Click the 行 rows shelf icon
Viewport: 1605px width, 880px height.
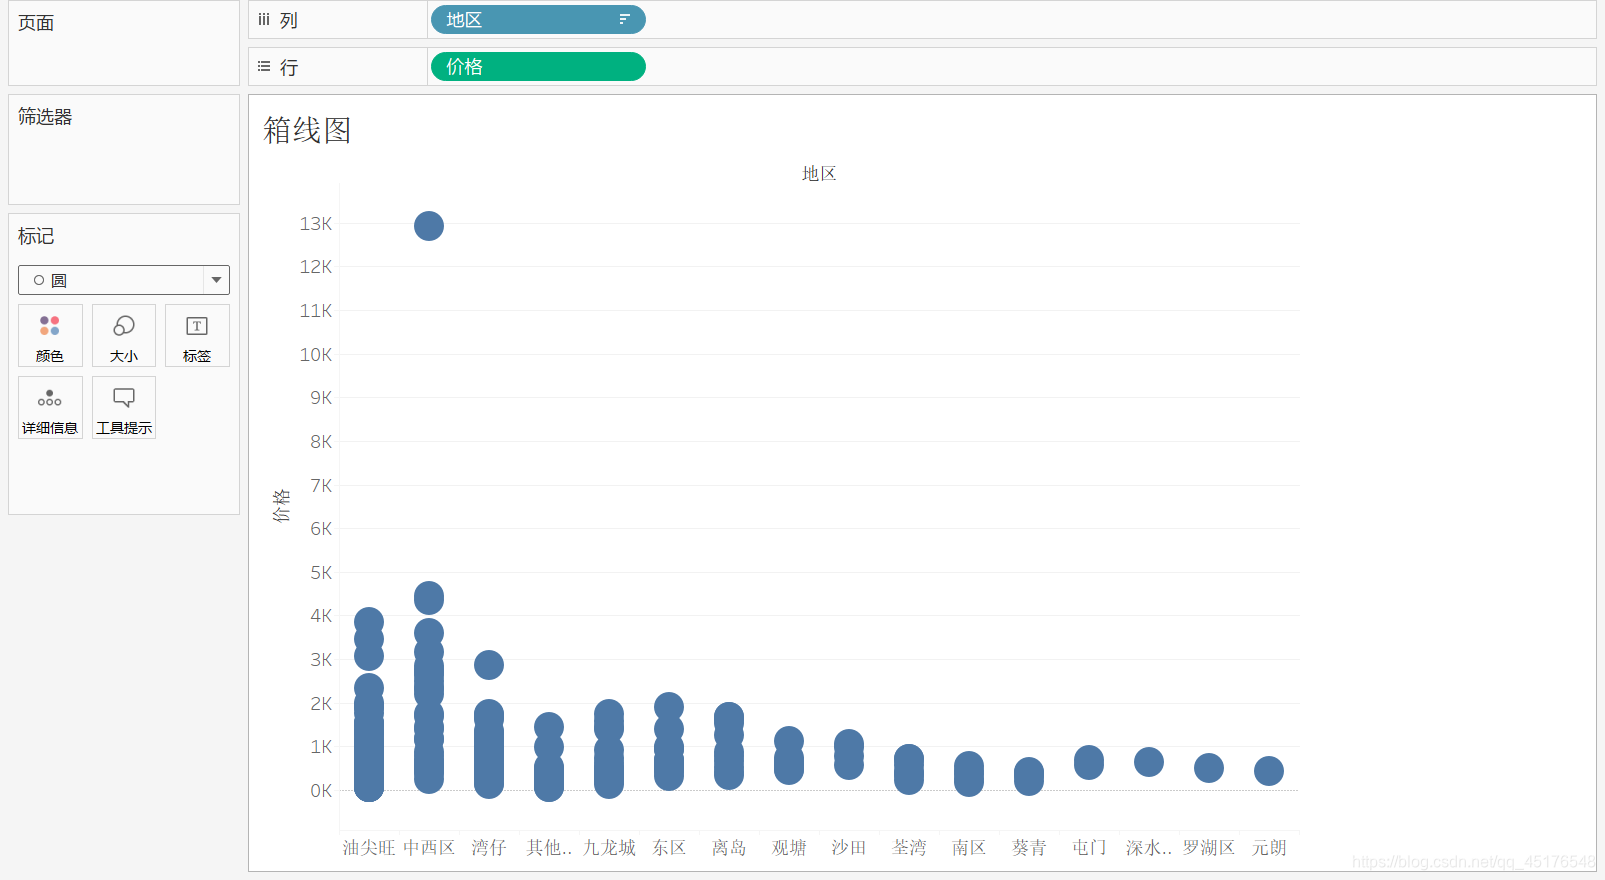click(x=264, y=66)
